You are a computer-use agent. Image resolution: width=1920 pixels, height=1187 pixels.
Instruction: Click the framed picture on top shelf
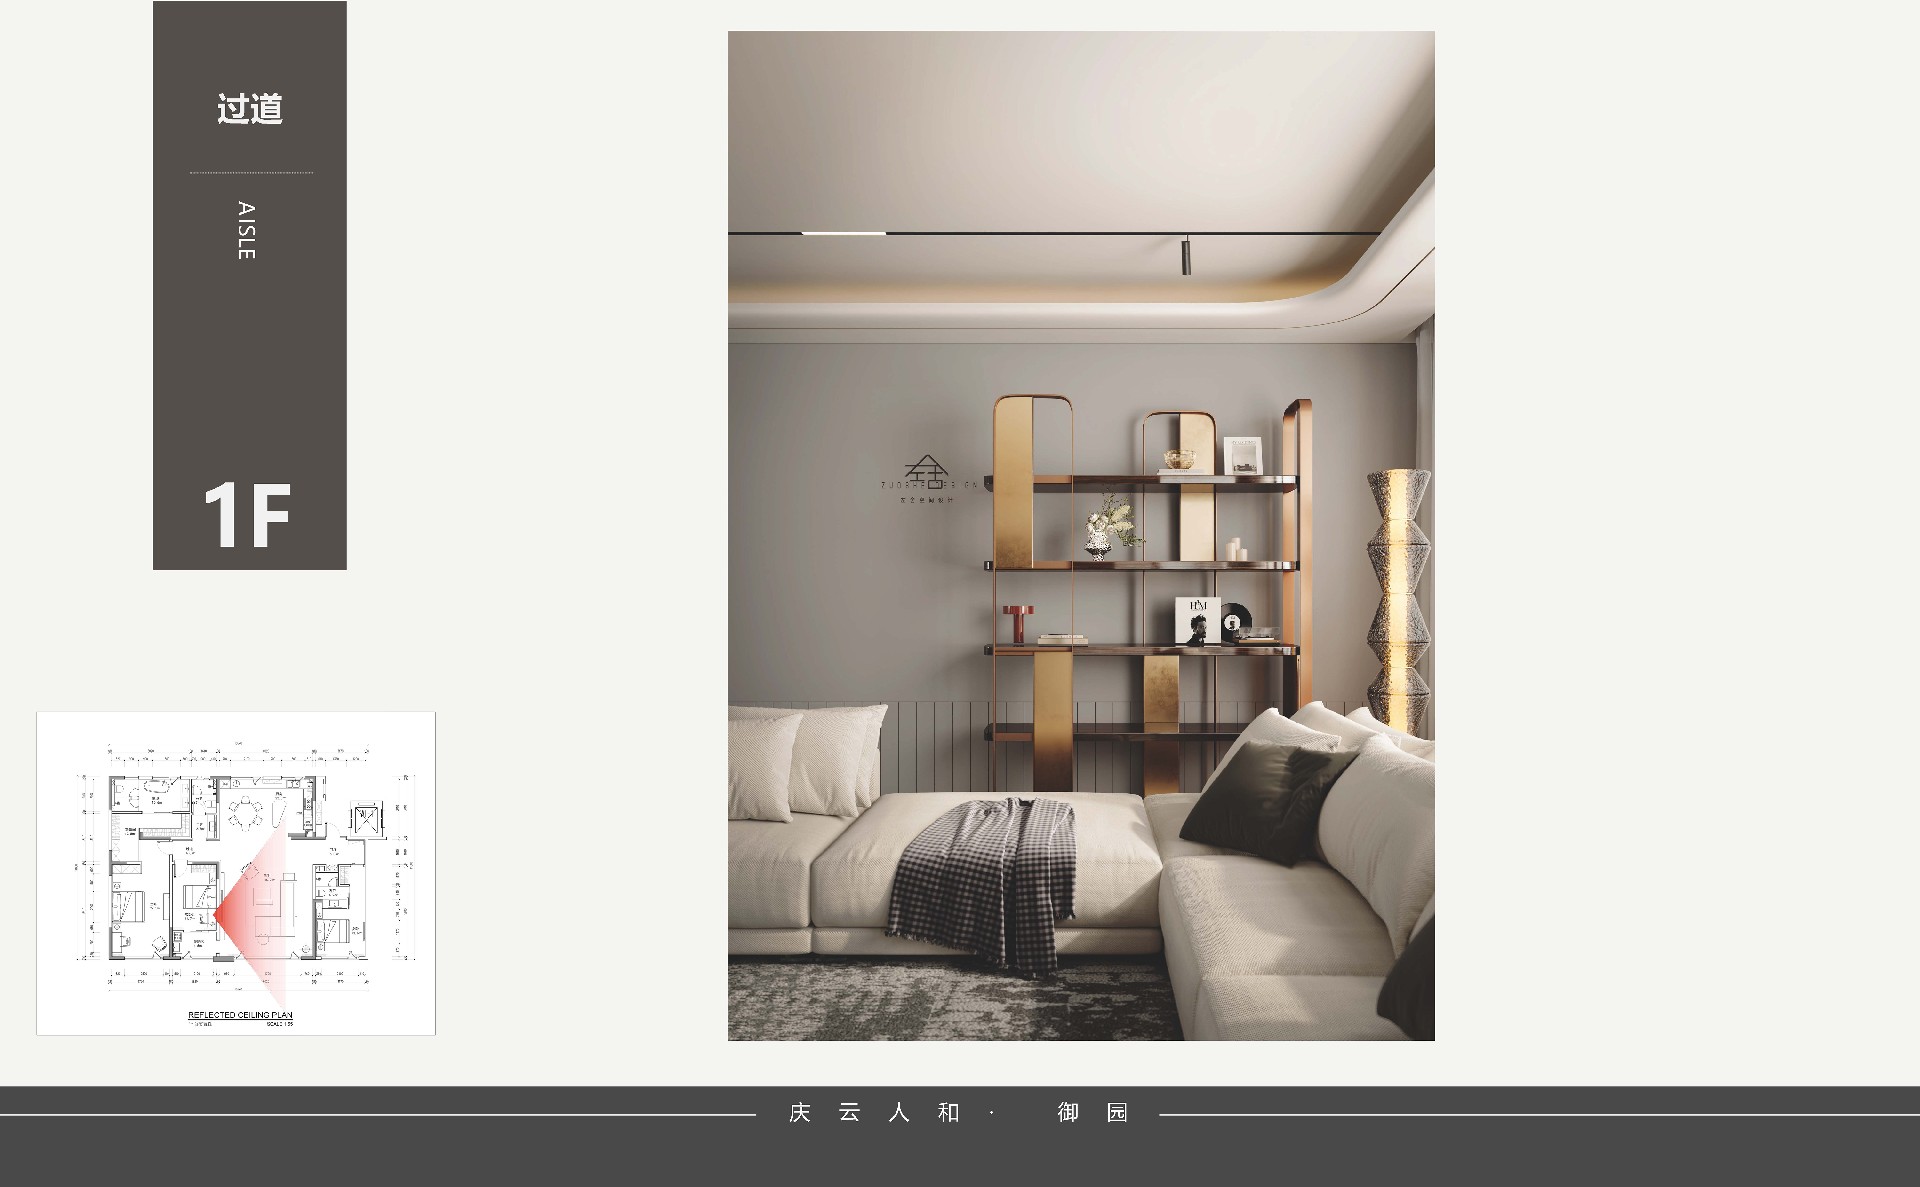[1242, 455]
